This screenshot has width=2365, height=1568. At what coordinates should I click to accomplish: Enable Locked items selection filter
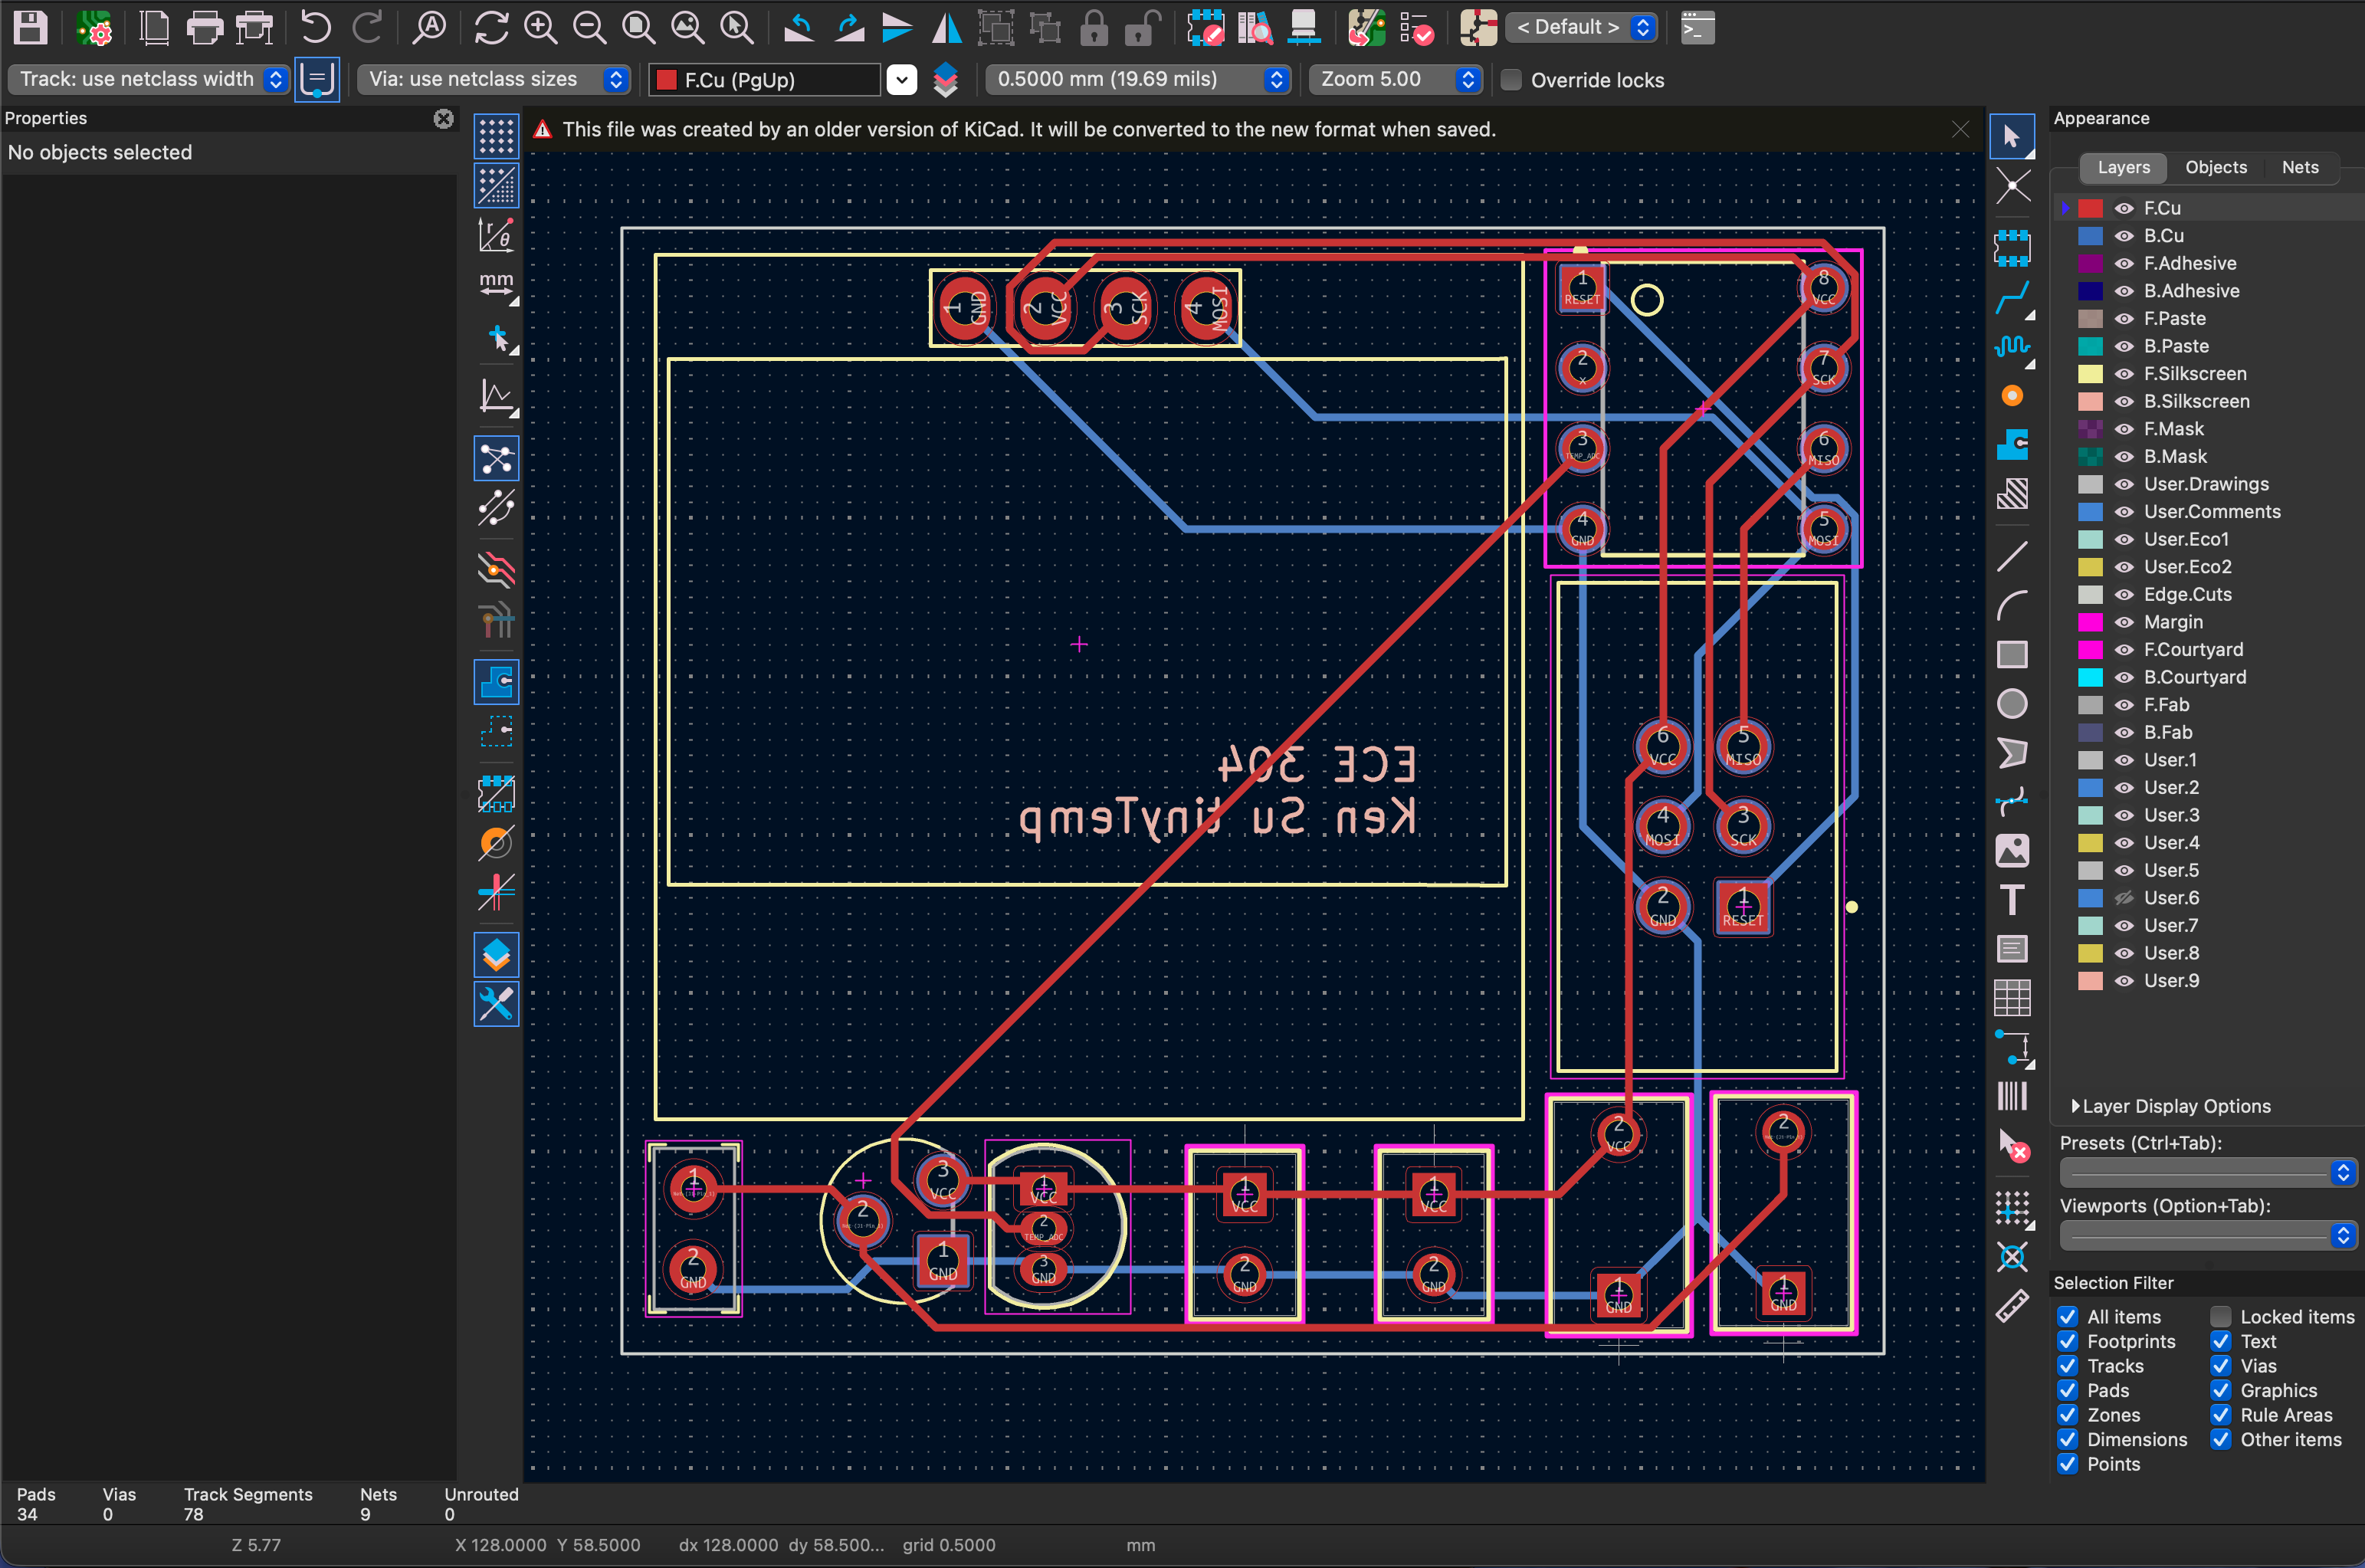coord(2220,1317)
